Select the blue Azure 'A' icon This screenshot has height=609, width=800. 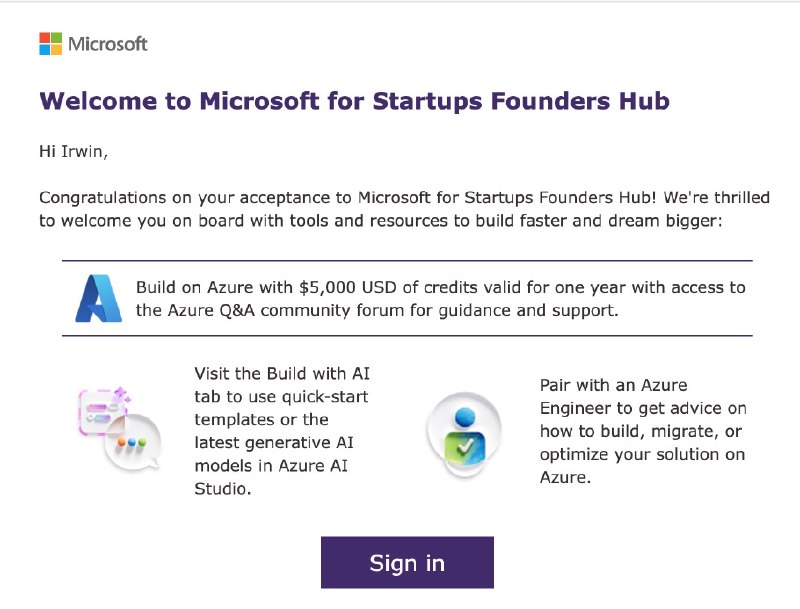coord(97,296)
